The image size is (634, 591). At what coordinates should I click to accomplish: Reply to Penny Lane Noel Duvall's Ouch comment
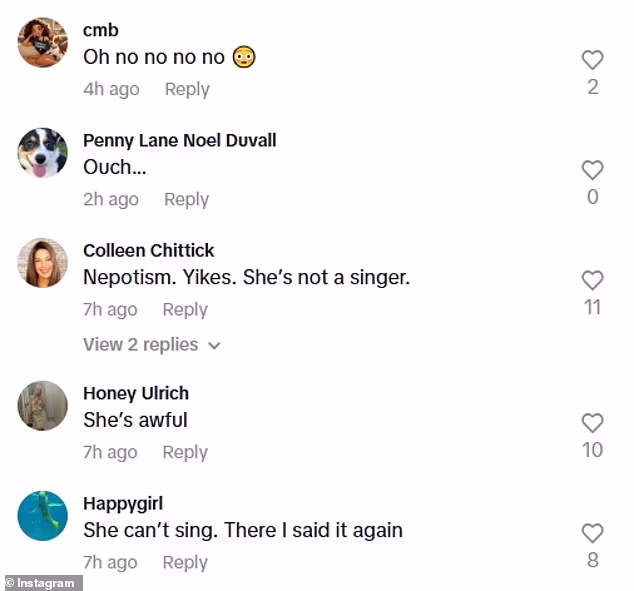[186, 199]
